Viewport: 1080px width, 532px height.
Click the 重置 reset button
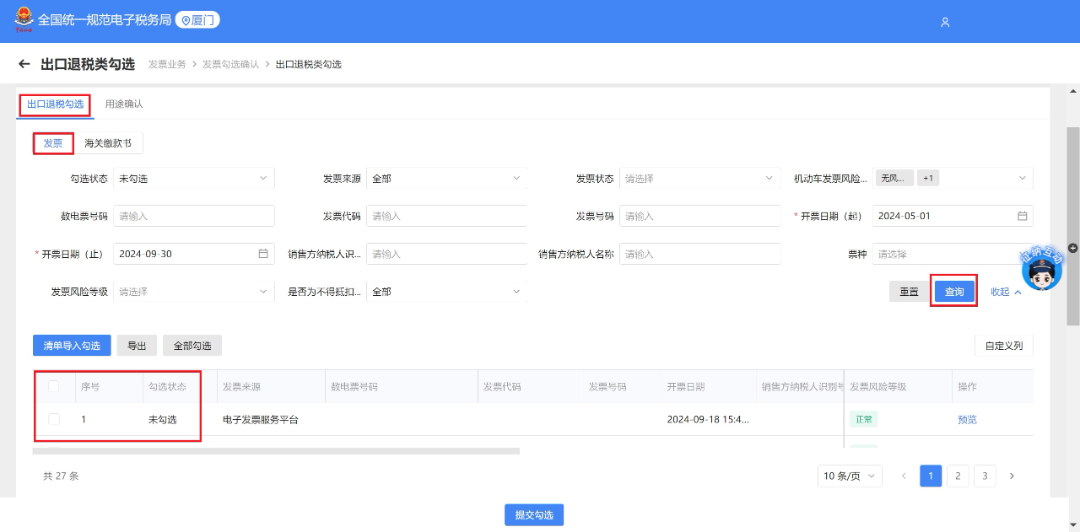pyautogui.click(x=909, y=291)
